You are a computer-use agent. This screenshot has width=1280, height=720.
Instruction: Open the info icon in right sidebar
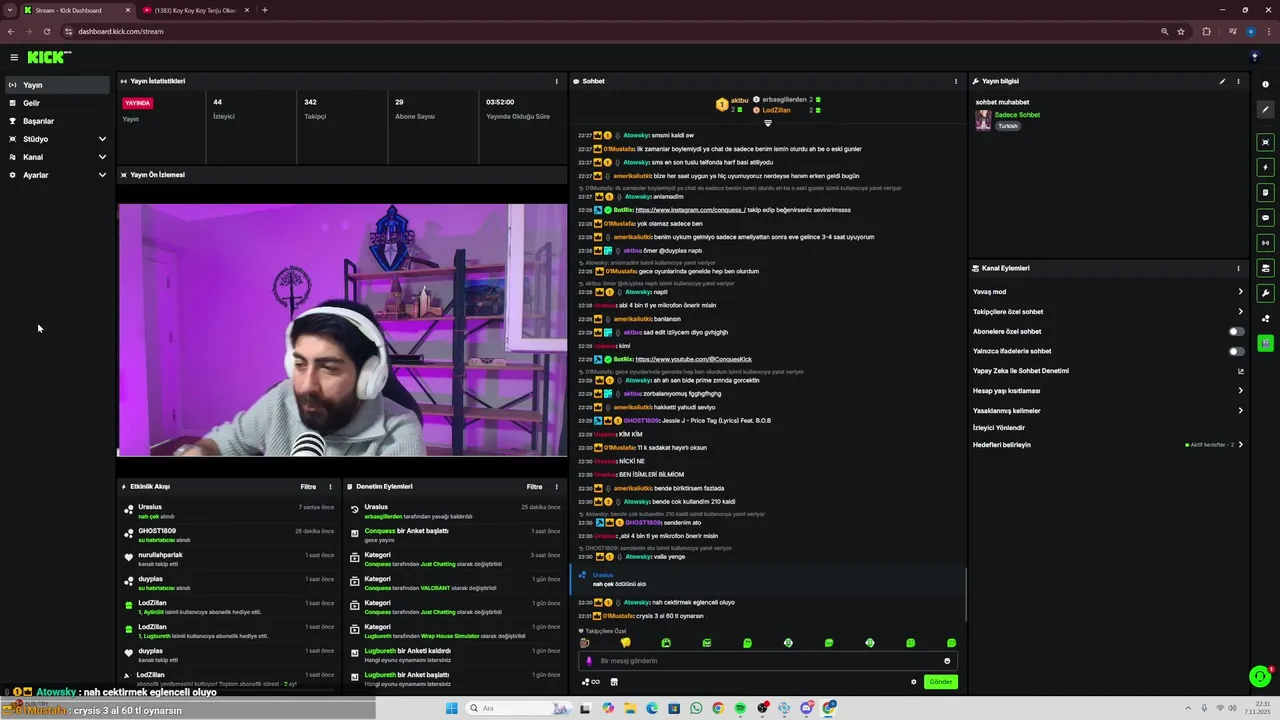coord(1265,84)
